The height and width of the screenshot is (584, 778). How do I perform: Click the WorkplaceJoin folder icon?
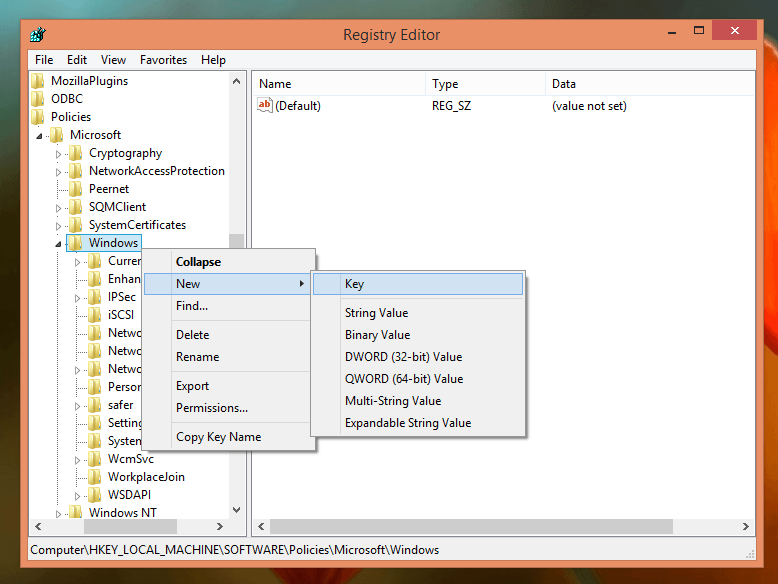coord(95,477)
